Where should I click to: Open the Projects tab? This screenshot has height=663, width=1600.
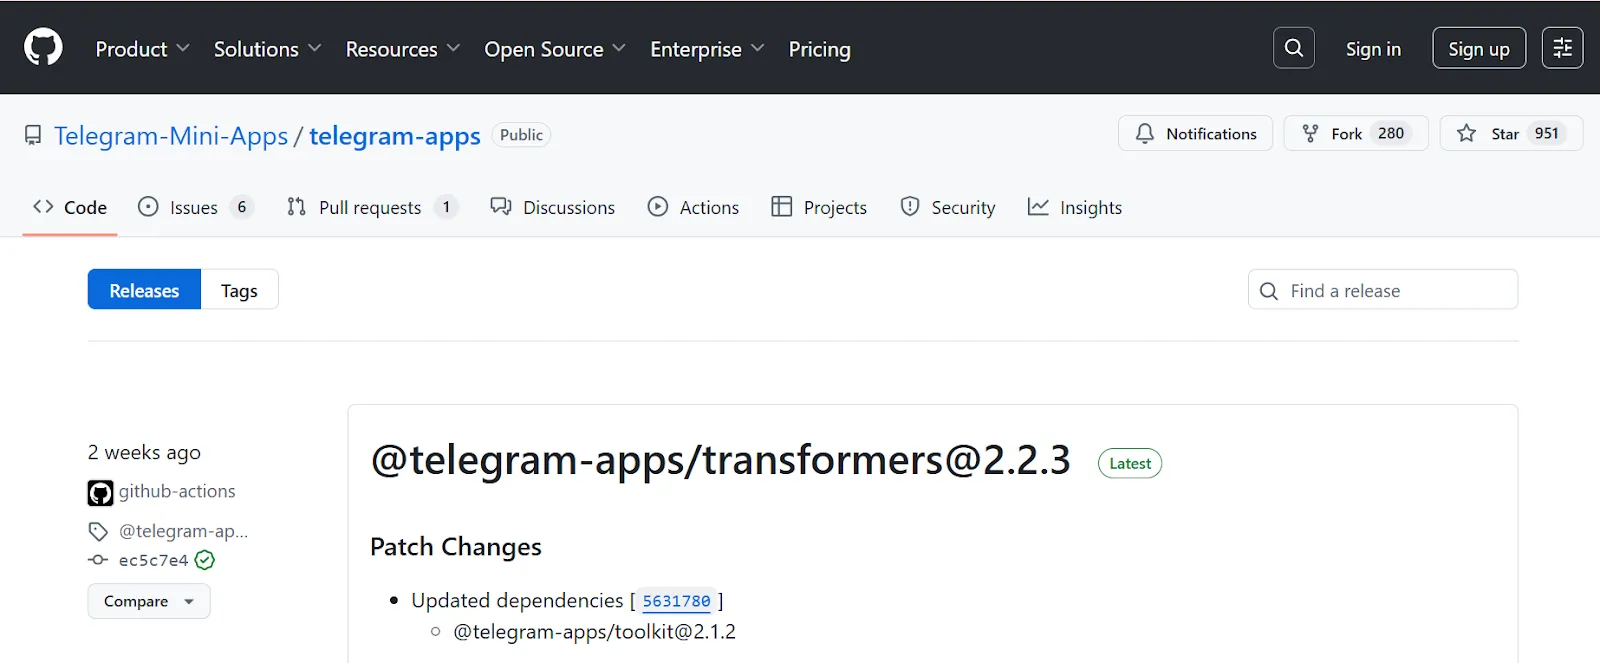coord(820,207)
